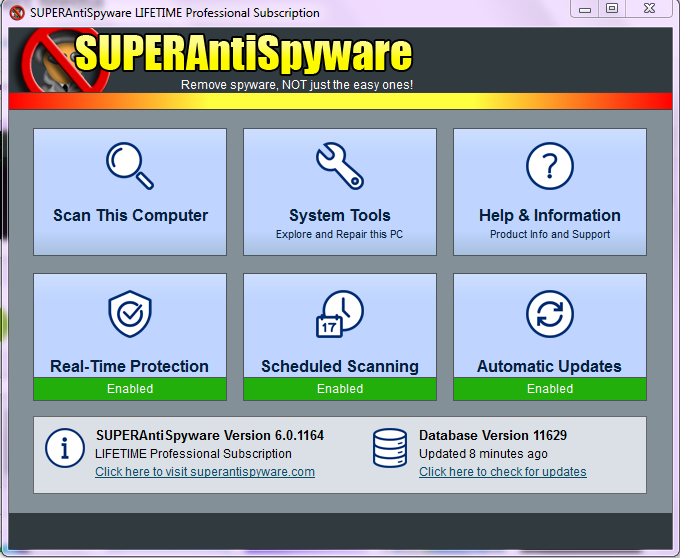Toggle the Automatic Updates Enabled status bar
680x558 pixels.
pyautogui.click(x=549, y=388)
